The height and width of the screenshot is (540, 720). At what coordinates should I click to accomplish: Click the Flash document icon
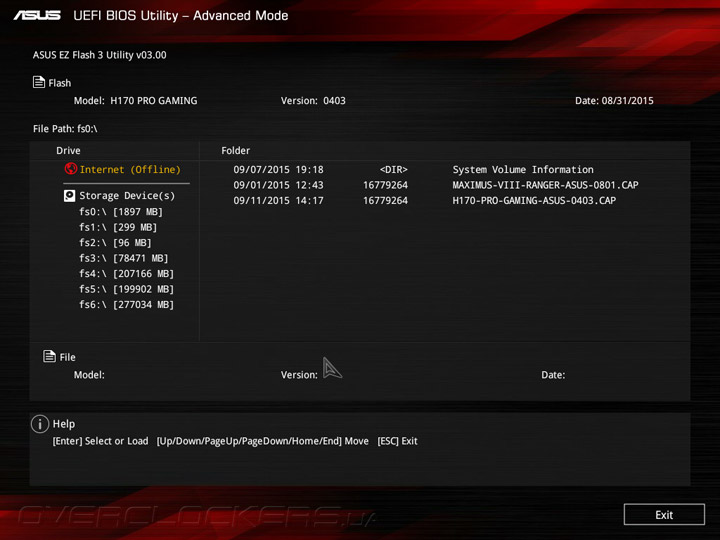point(39,82)
